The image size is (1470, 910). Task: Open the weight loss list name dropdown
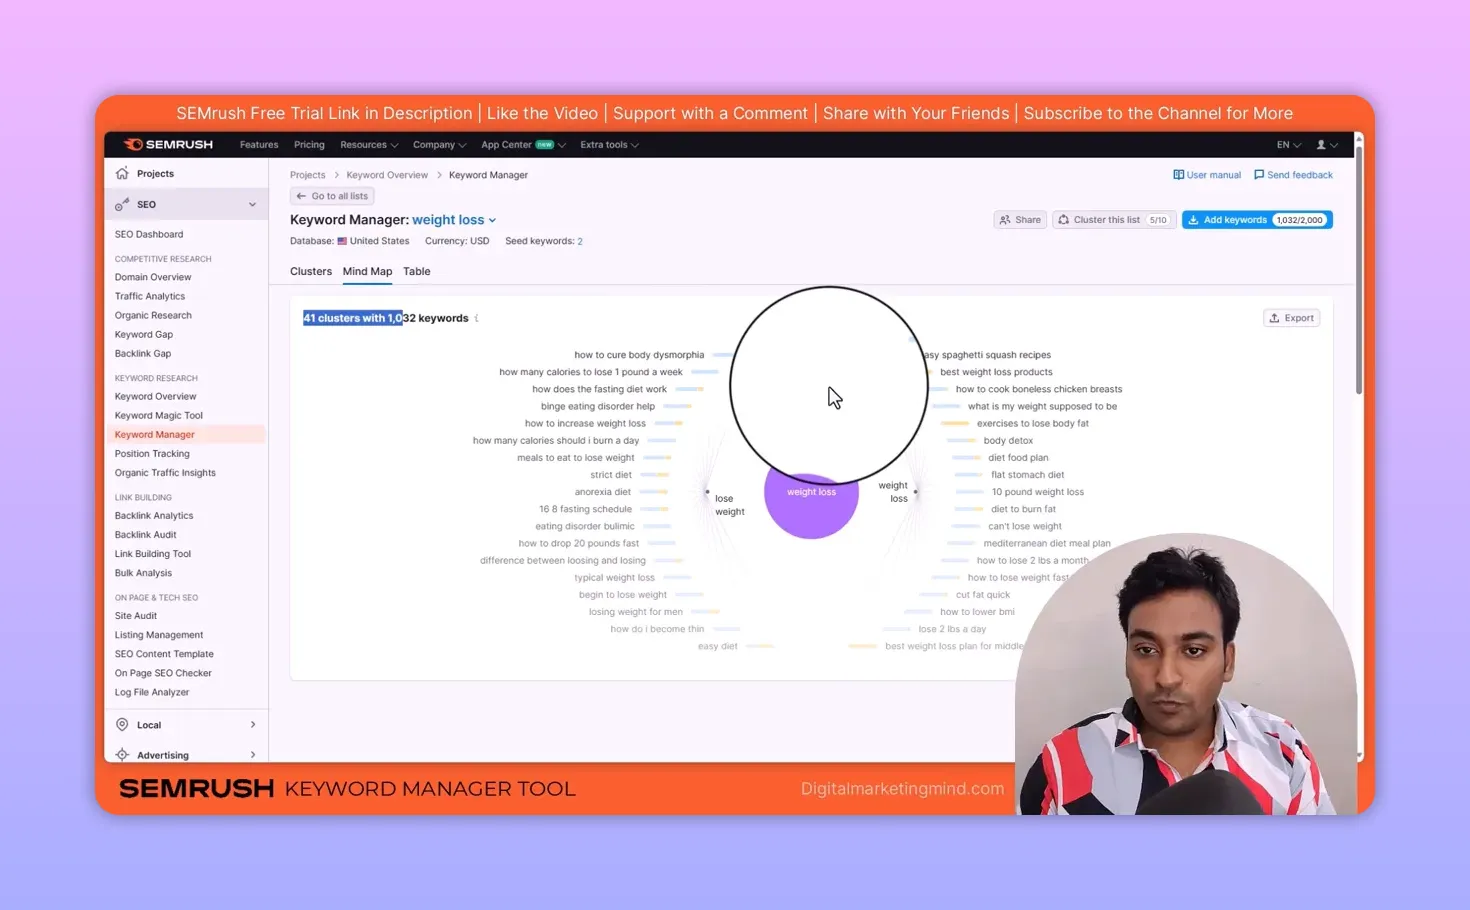454,220
